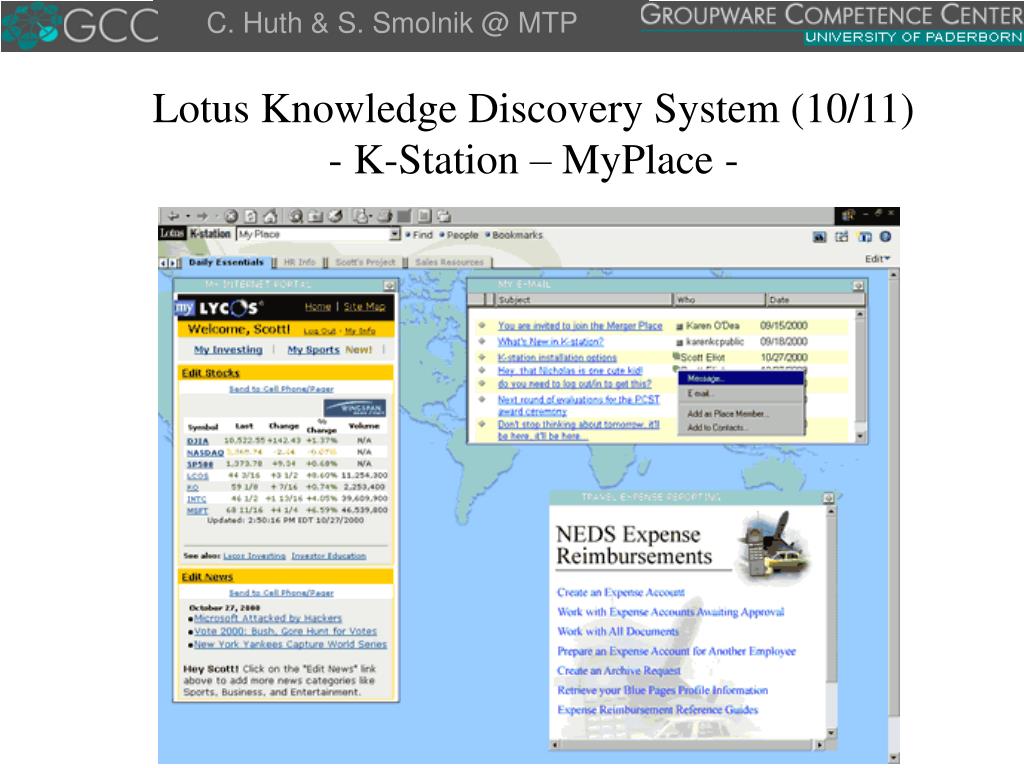Click the Subject column header in My E-Mail
The width and height of the screenshot is (1024, 768).
(x=583, y=300)
